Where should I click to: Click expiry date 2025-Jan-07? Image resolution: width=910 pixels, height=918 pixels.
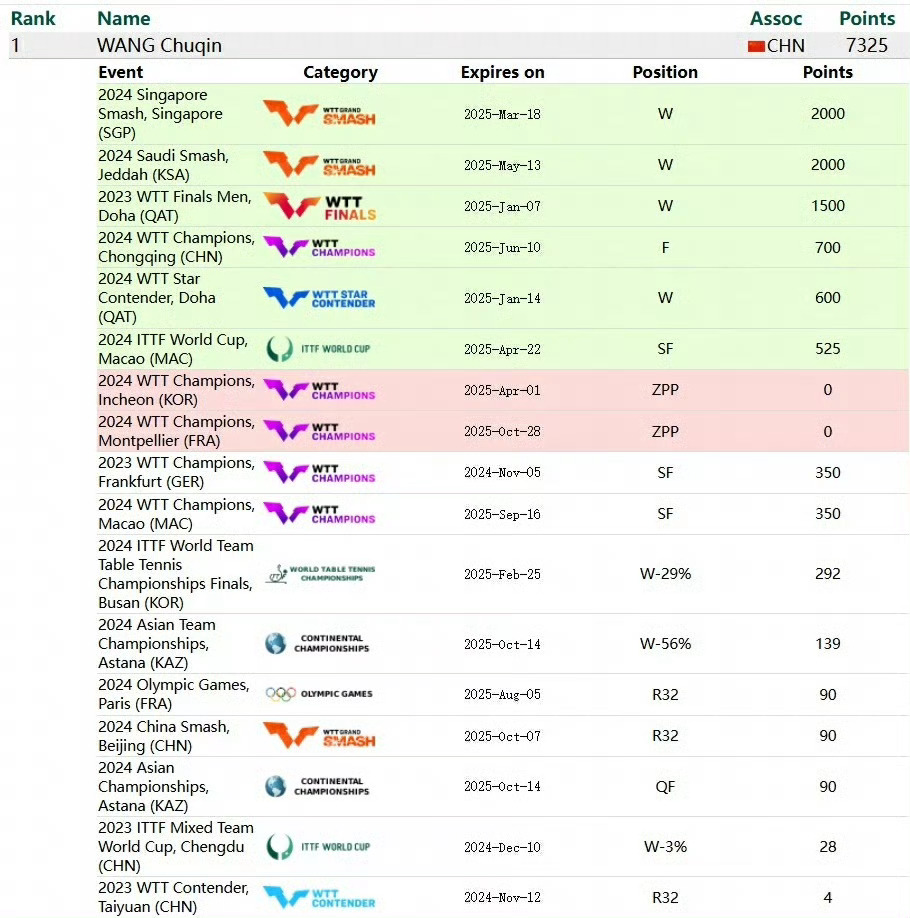point(502,206)
